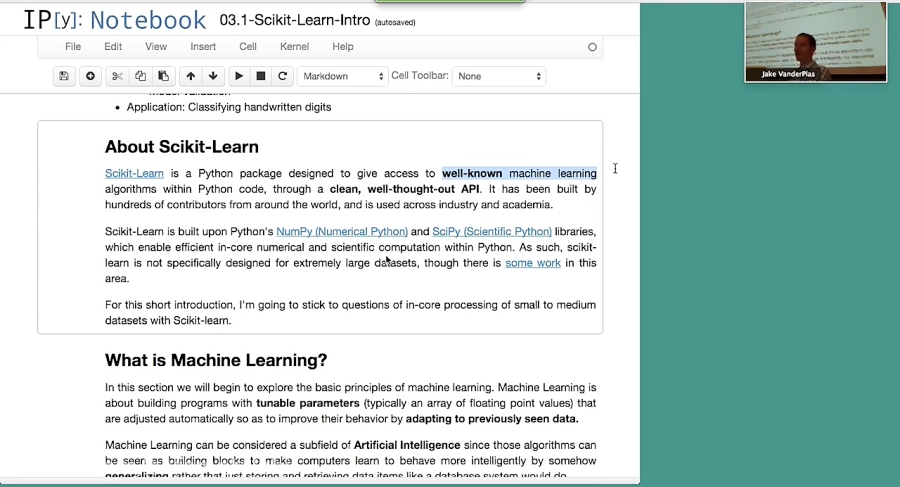This screenshot has height=487, width=900.
Task: Click the About Scikit-Learn heading
Action: click(x=181, y=147)
